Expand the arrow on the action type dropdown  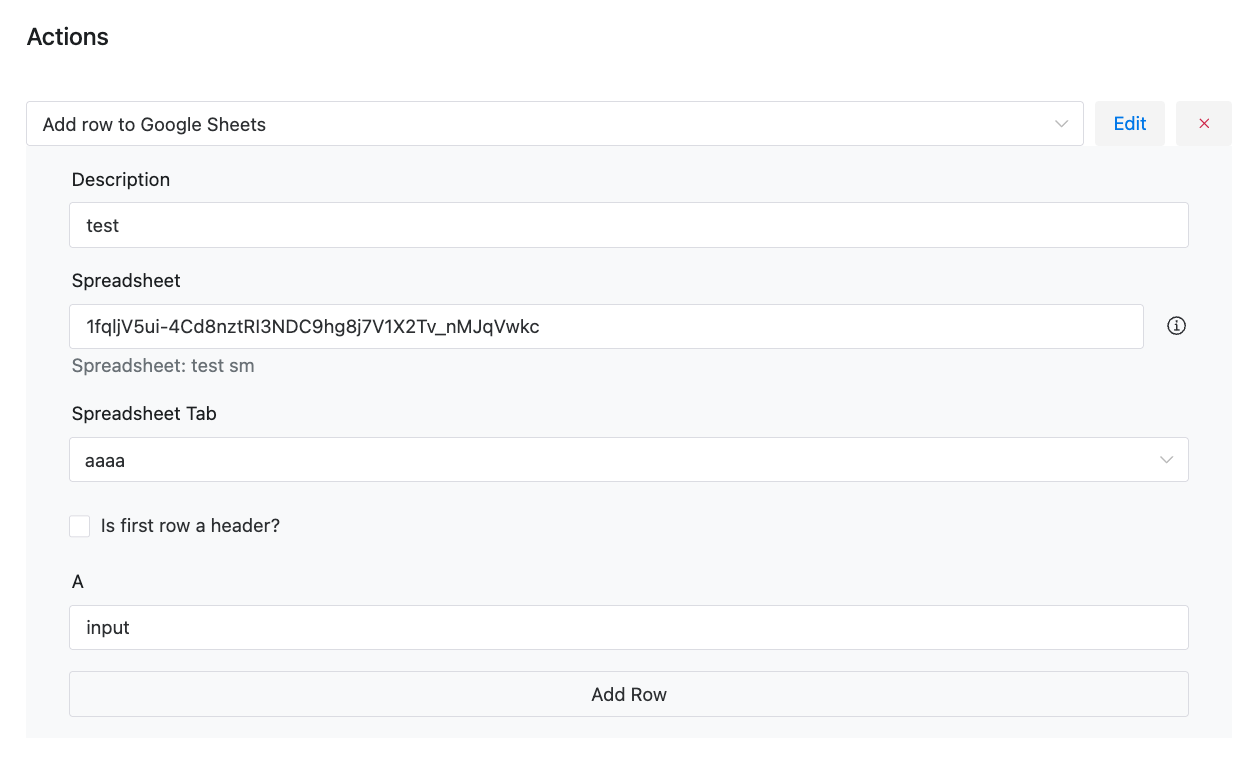coord(1062,124)
